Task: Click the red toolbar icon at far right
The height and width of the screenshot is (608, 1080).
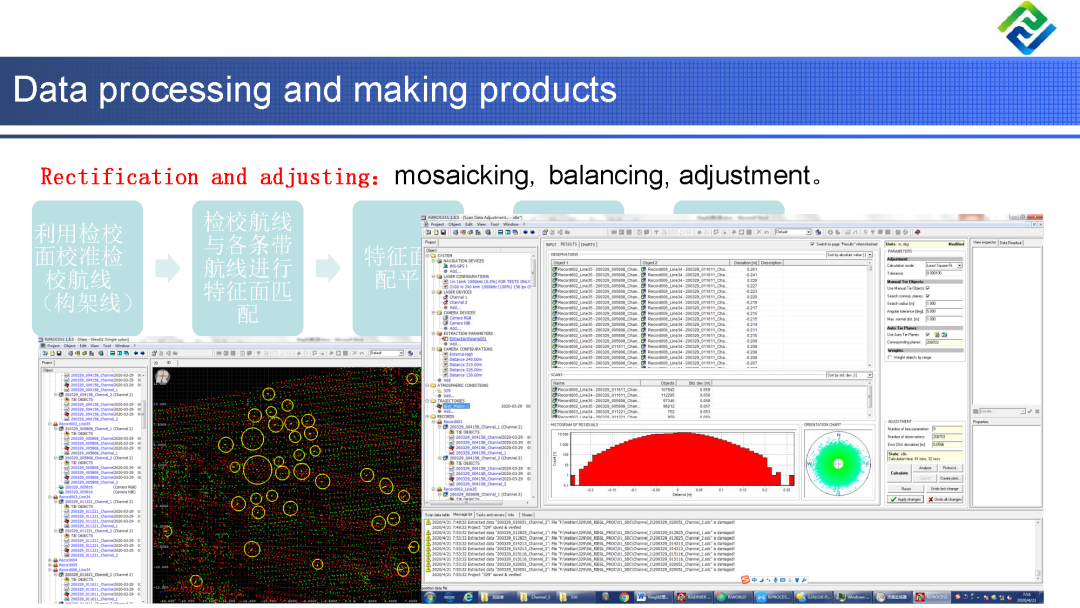Action: [917, 232]
